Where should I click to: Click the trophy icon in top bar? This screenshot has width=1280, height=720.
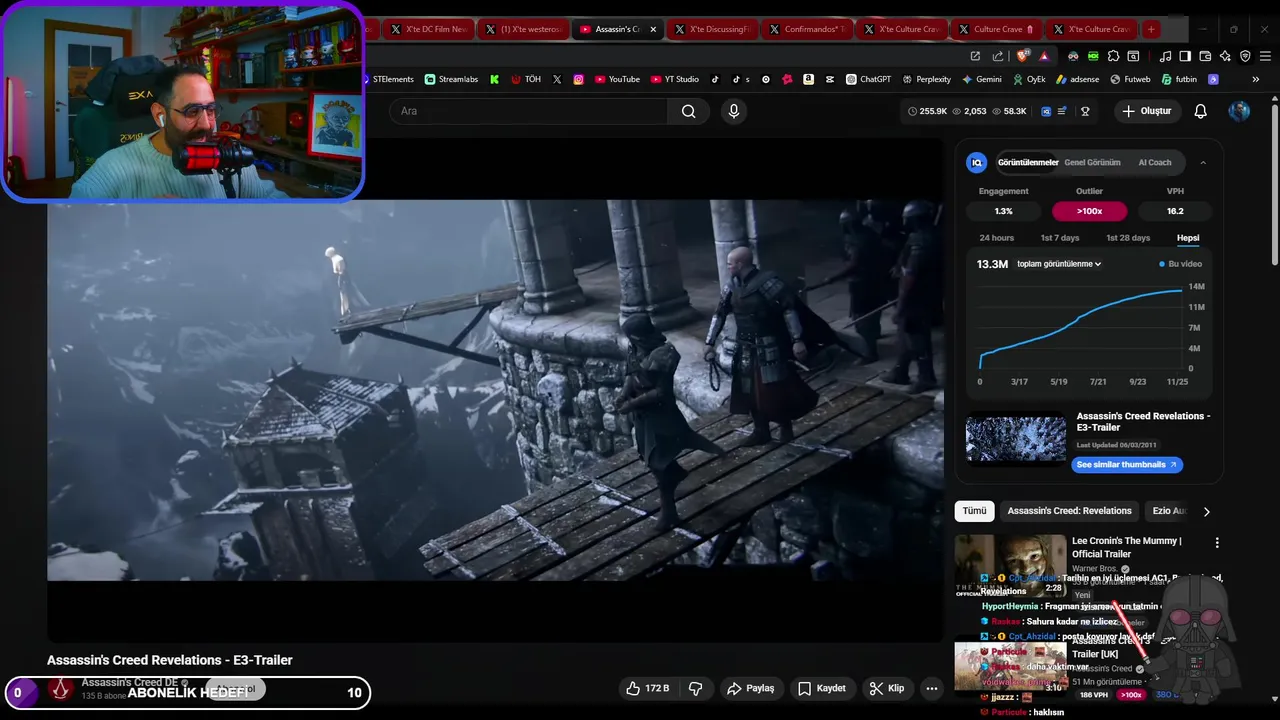1085,111
